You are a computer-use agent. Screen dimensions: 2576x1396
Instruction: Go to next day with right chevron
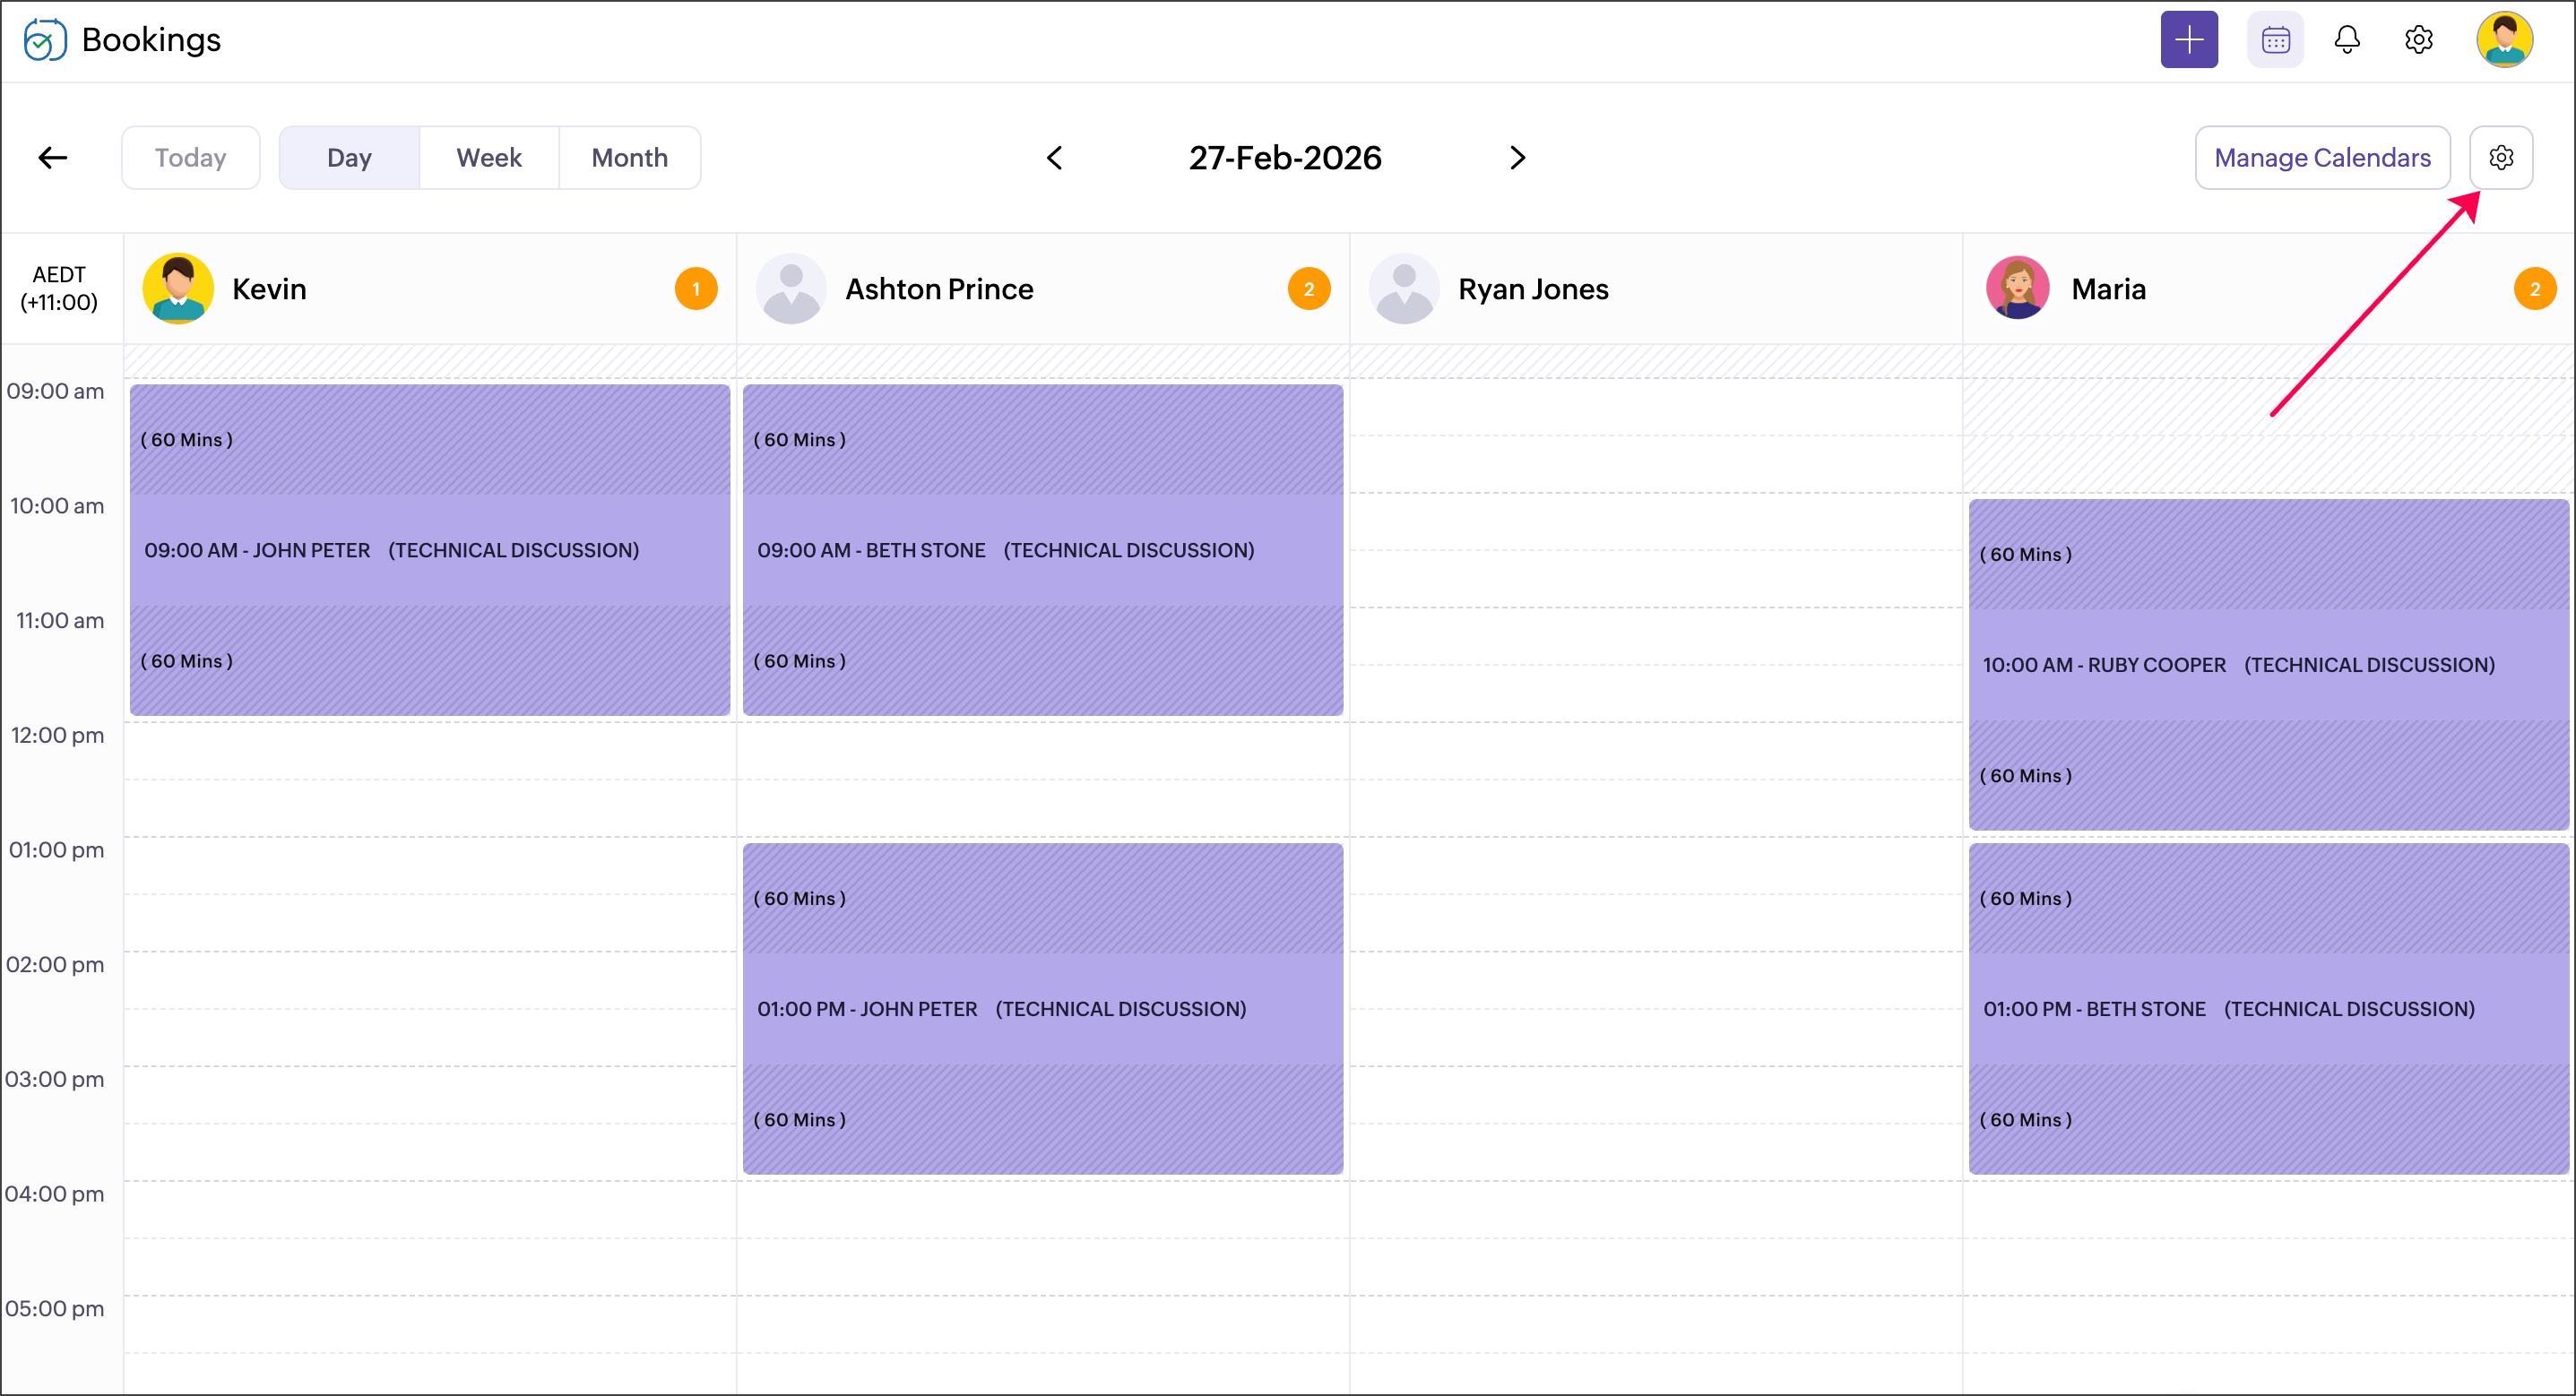(1517, 157)
